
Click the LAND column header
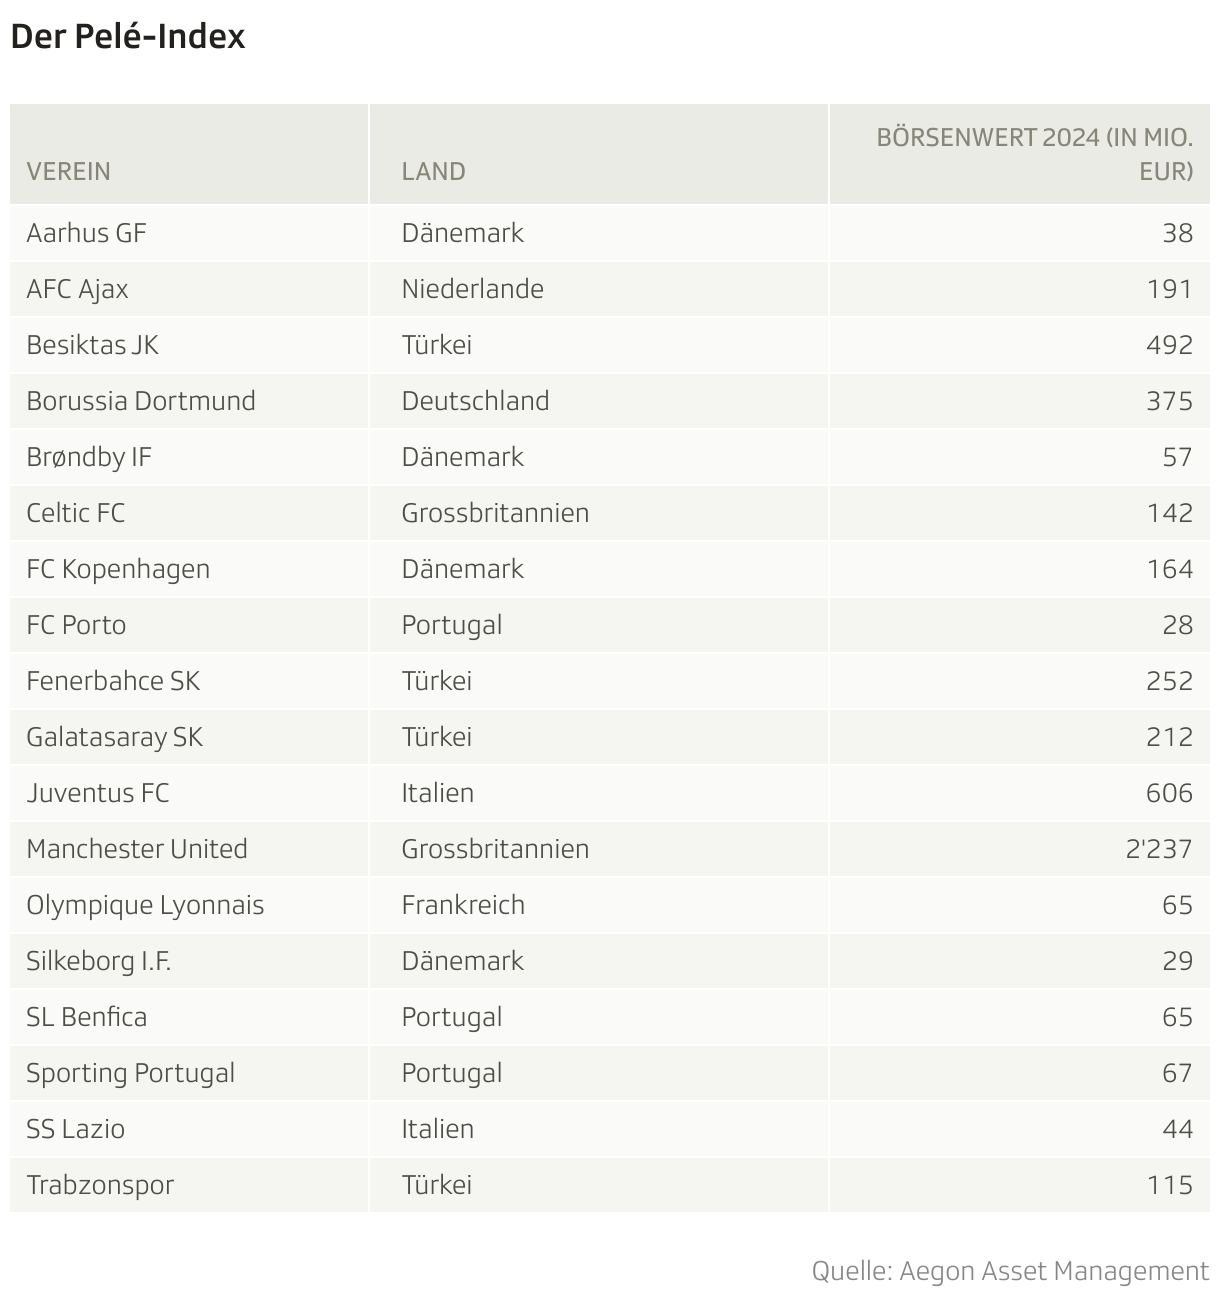[433, 171]
